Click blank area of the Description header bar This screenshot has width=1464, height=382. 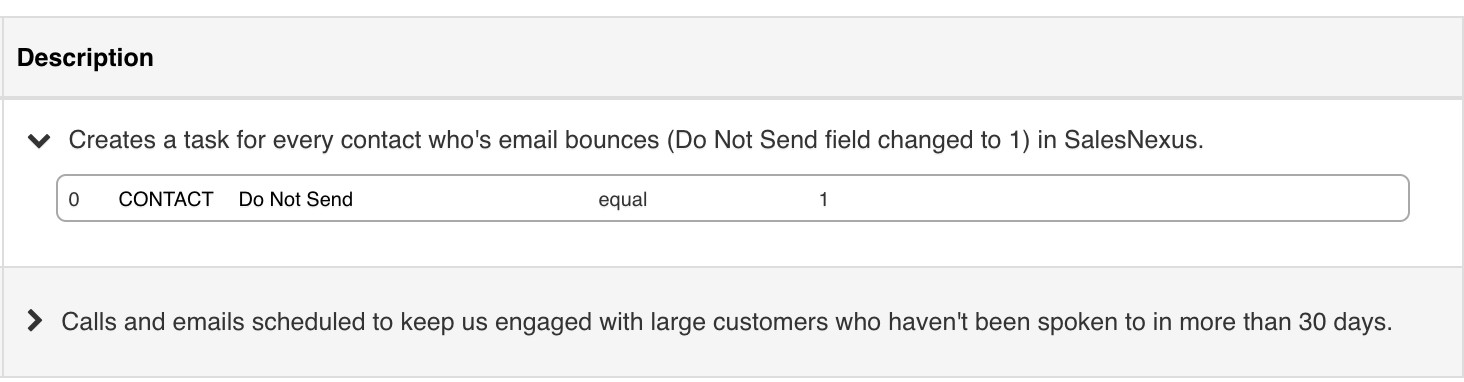800,58
